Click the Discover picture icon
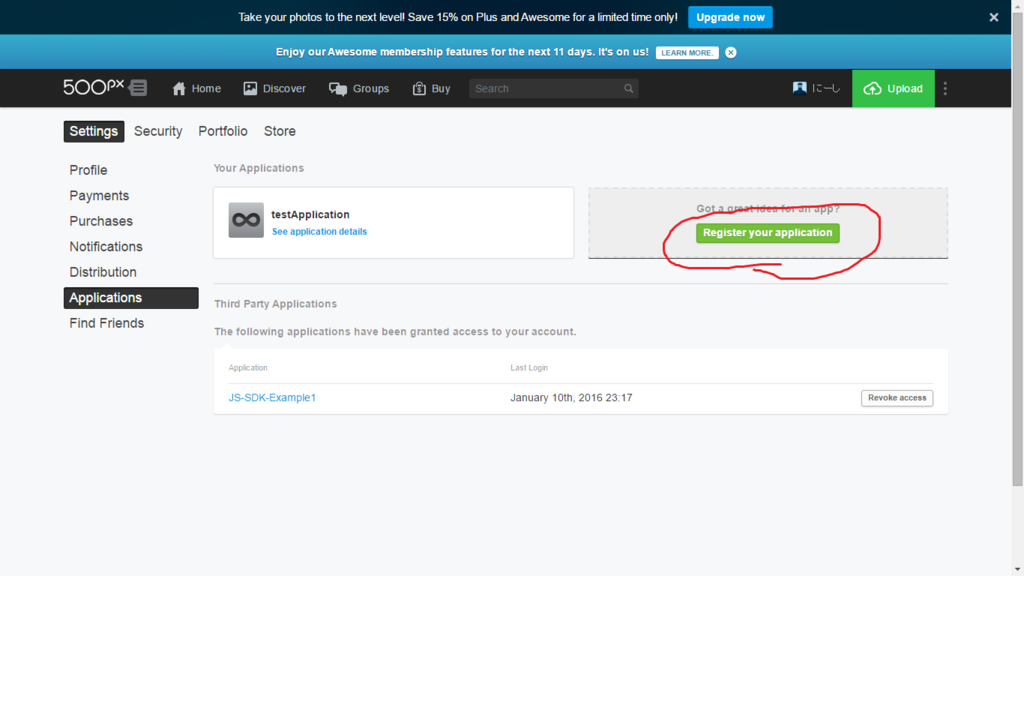The height and width of the screenshot is (705, 1024). (250, 88)
